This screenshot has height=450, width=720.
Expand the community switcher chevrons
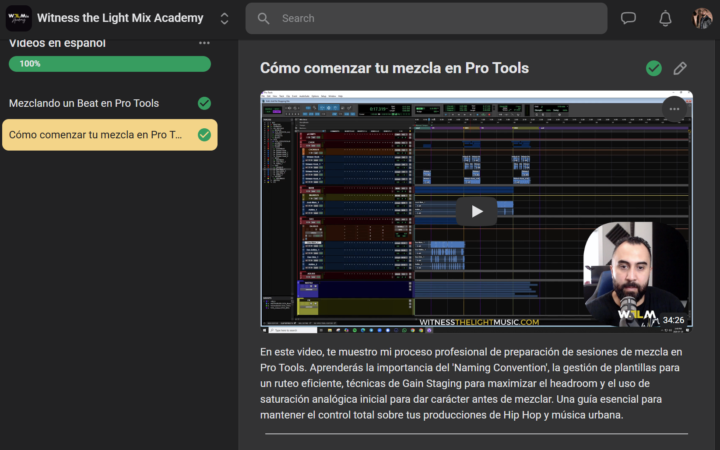coord(224,18)
